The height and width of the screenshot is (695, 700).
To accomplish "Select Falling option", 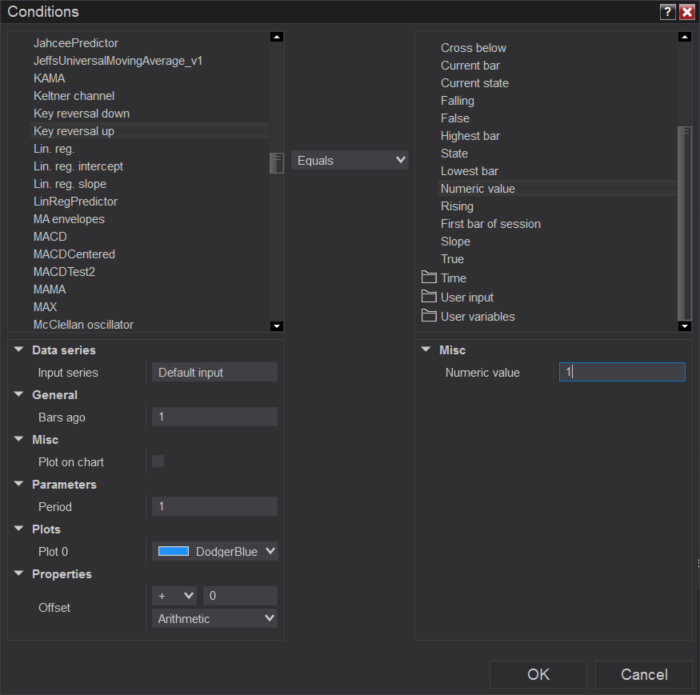I will tap(458, 100).
